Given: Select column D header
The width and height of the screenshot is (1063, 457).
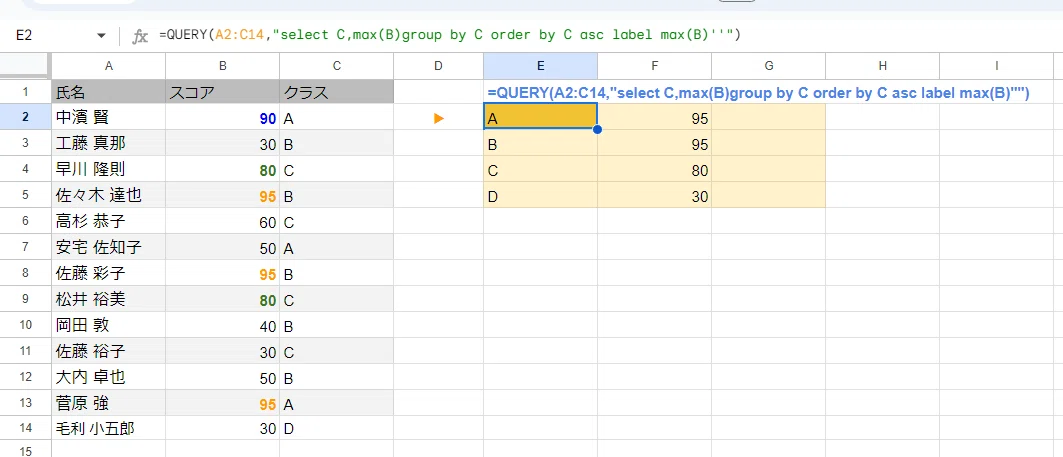Looking at the screenshot, I should pos(439,66).
